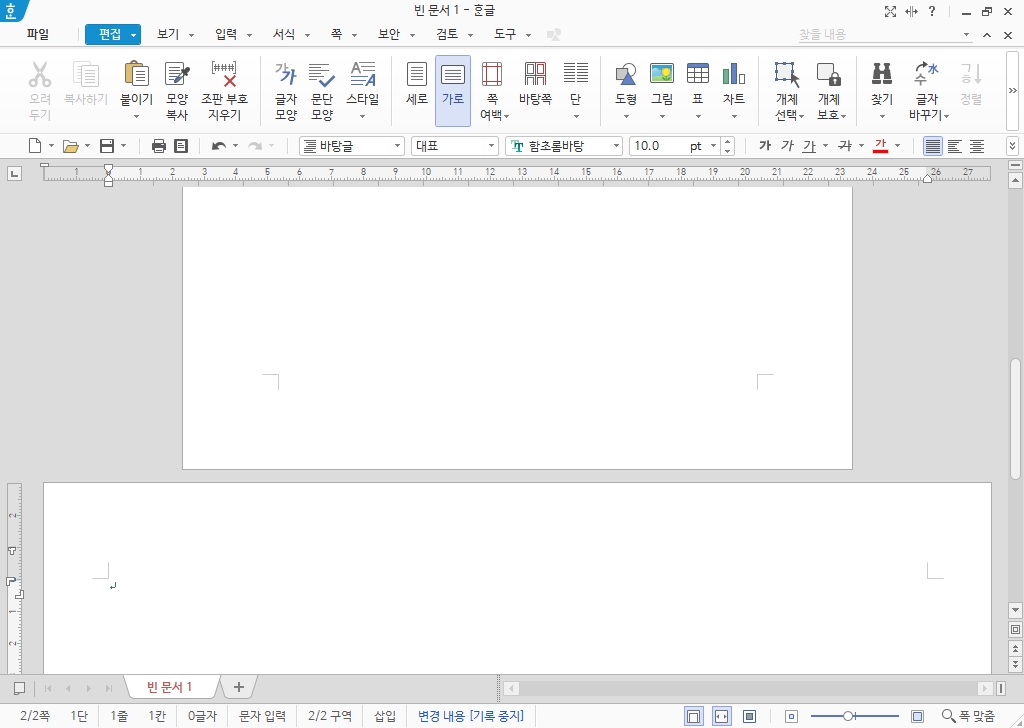Open 문단 모양 paragraph format
Image resolution: width=1024 pixels, height=728 pixels.
322,90
